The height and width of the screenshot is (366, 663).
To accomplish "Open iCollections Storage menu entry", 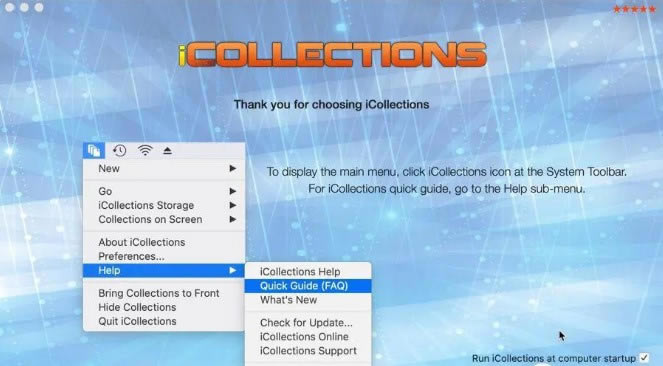I will tap(164, 205).
